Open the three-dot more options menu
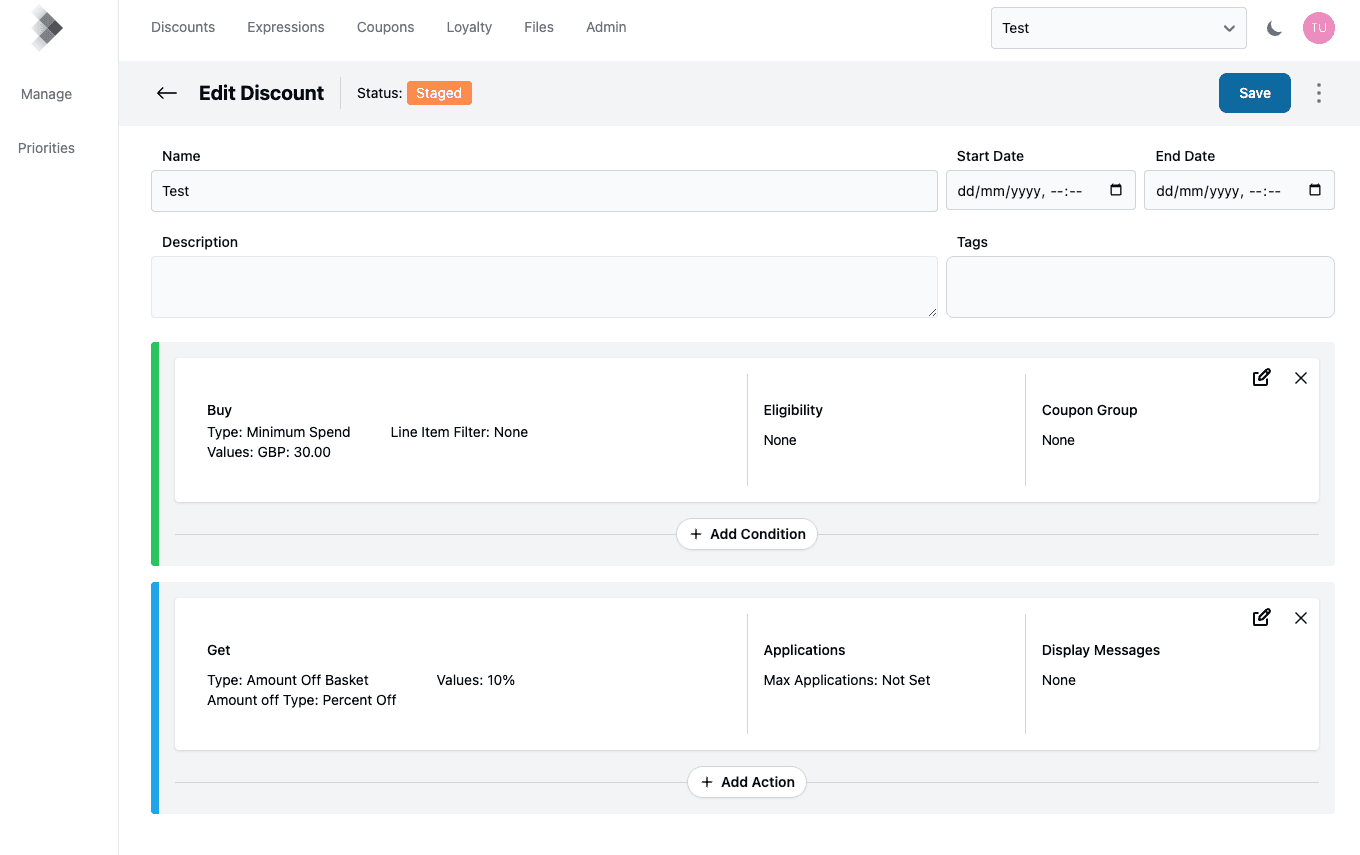Image resolution: width=1360 pixels, height=855 pixels. [x=1318, y=93]
